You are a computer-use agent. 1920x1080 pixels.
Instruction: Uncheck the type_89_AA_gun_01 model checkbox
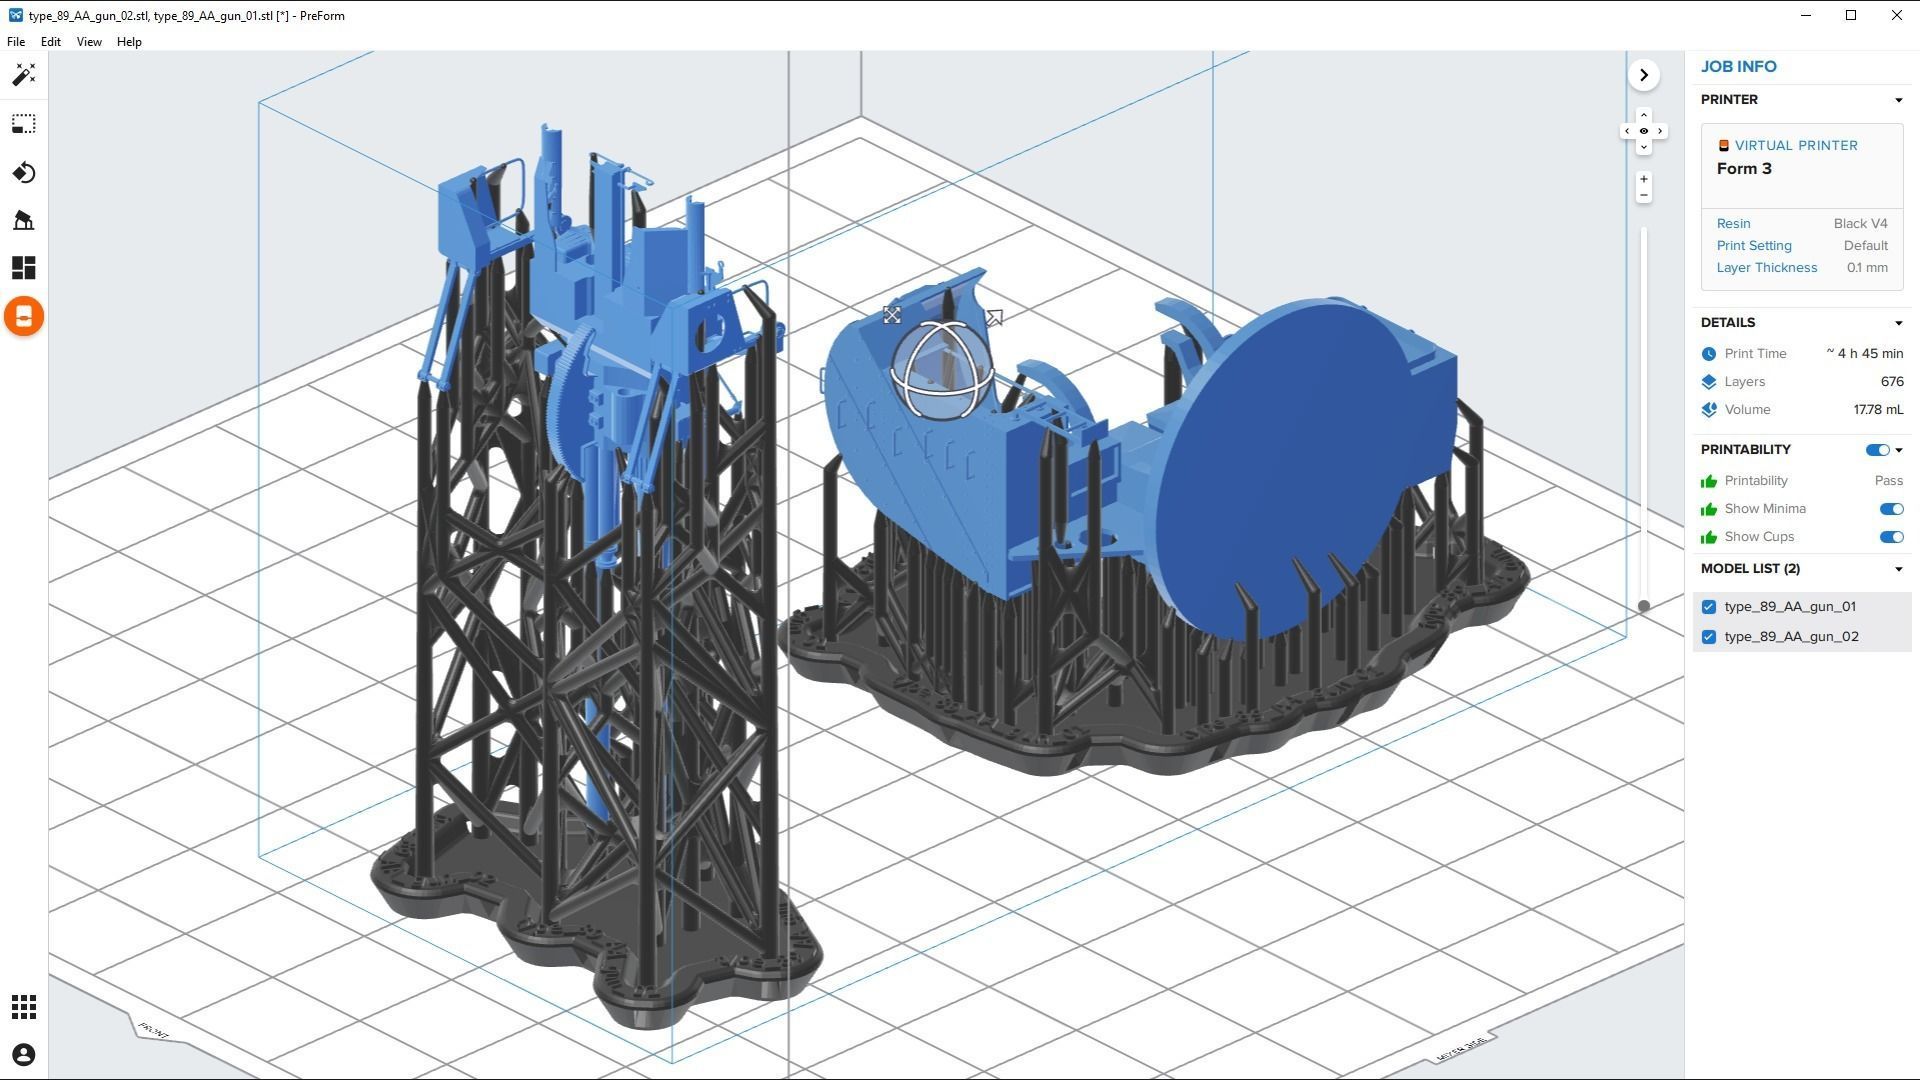pyautogui.click(x=1709, y=607)
